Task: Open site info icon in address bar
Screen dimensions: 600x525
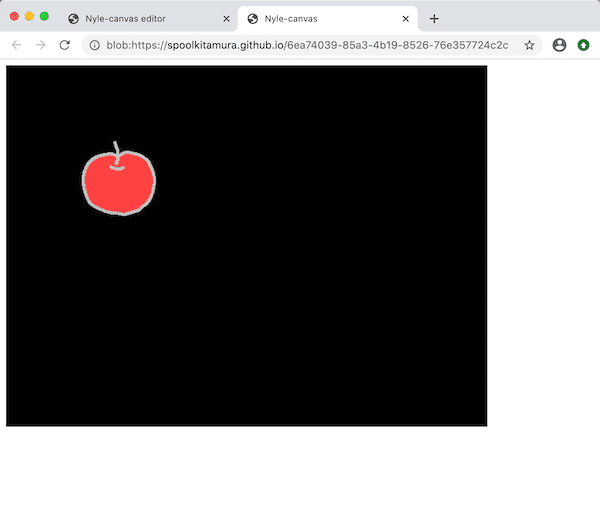Action: click(95, 45)
